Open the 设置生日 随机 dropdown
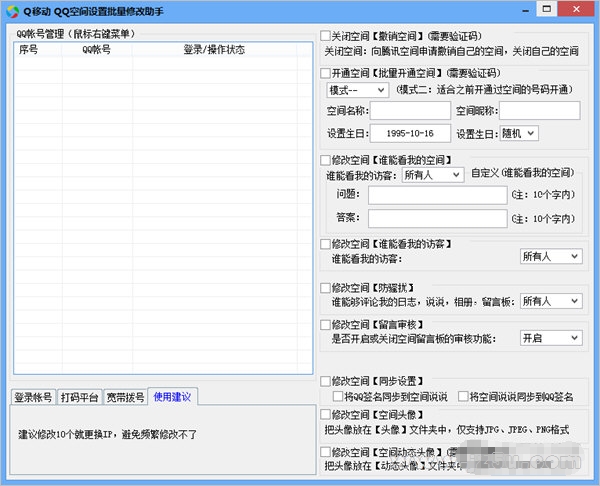The image size is (600, 486). click(x=519, y=133)
